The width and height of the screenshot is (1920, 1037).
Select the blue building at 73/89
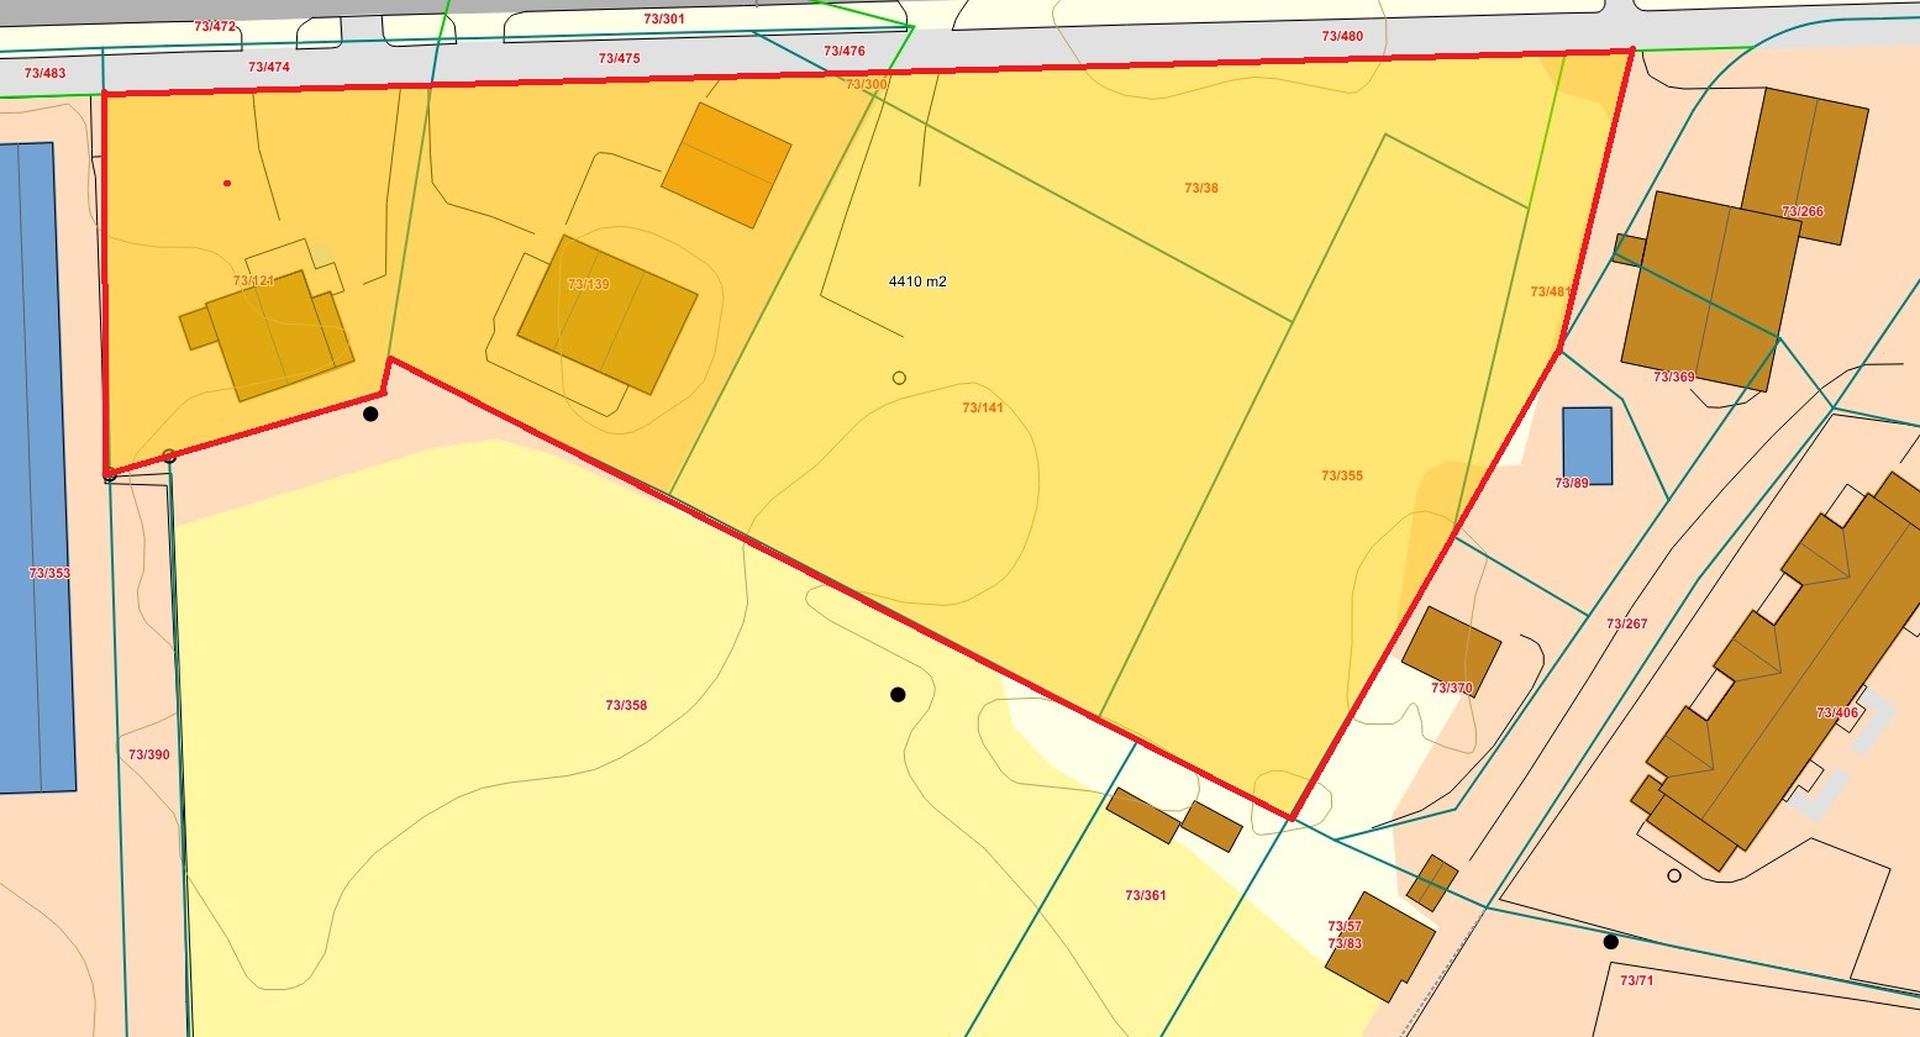1587,445
